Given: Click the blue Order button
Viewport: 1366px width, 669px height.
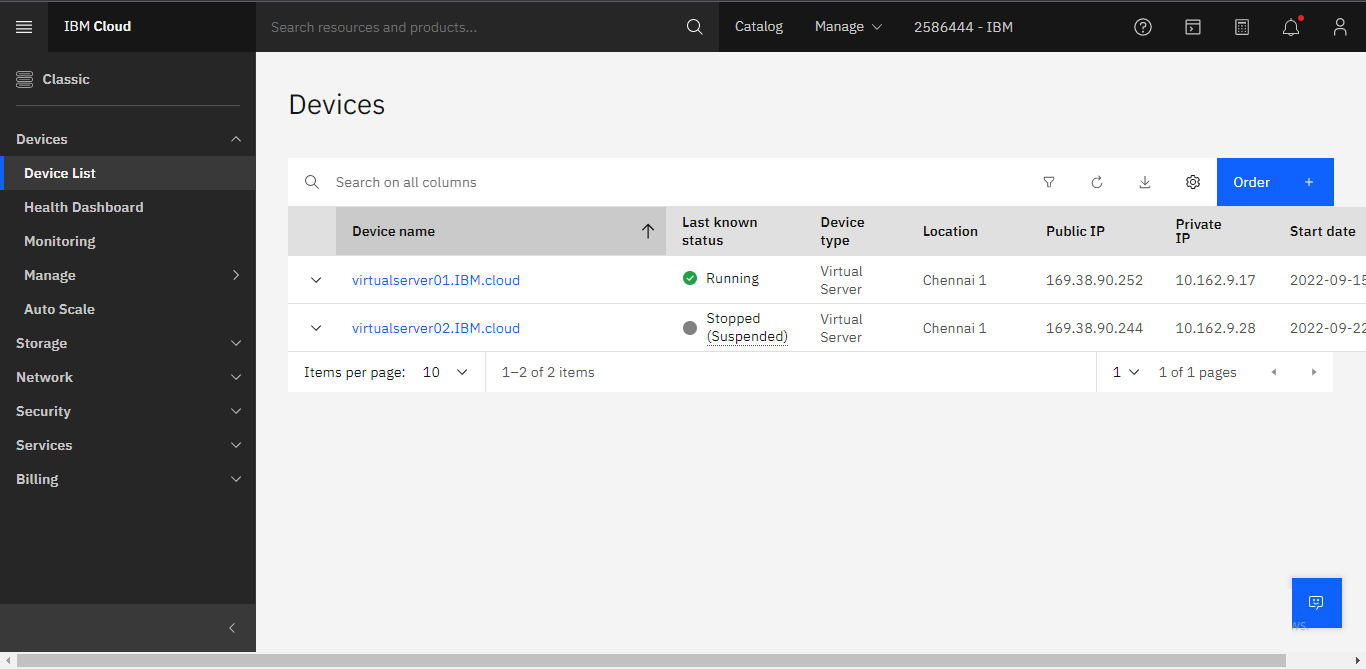Looking at the screenshot, I should [x=1274, y=182].
